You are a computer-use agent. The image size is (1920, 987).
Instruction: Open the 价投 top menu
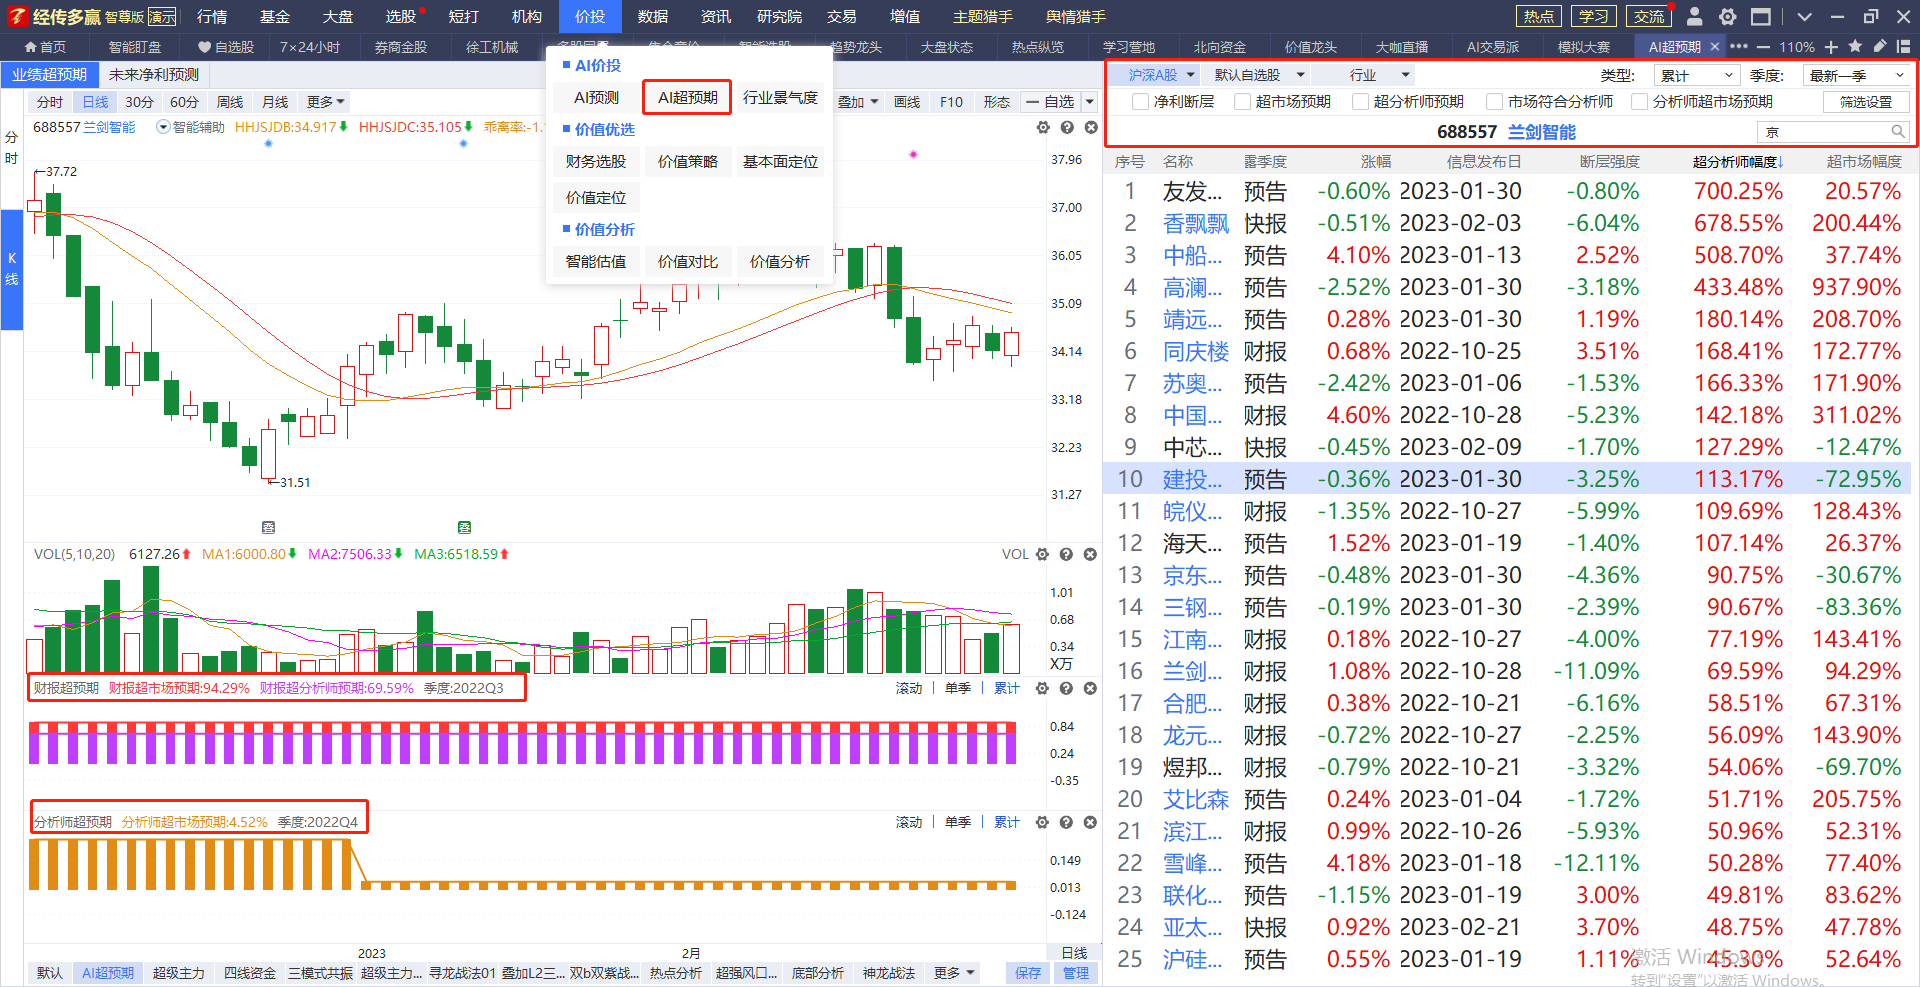tap(590, 16)
